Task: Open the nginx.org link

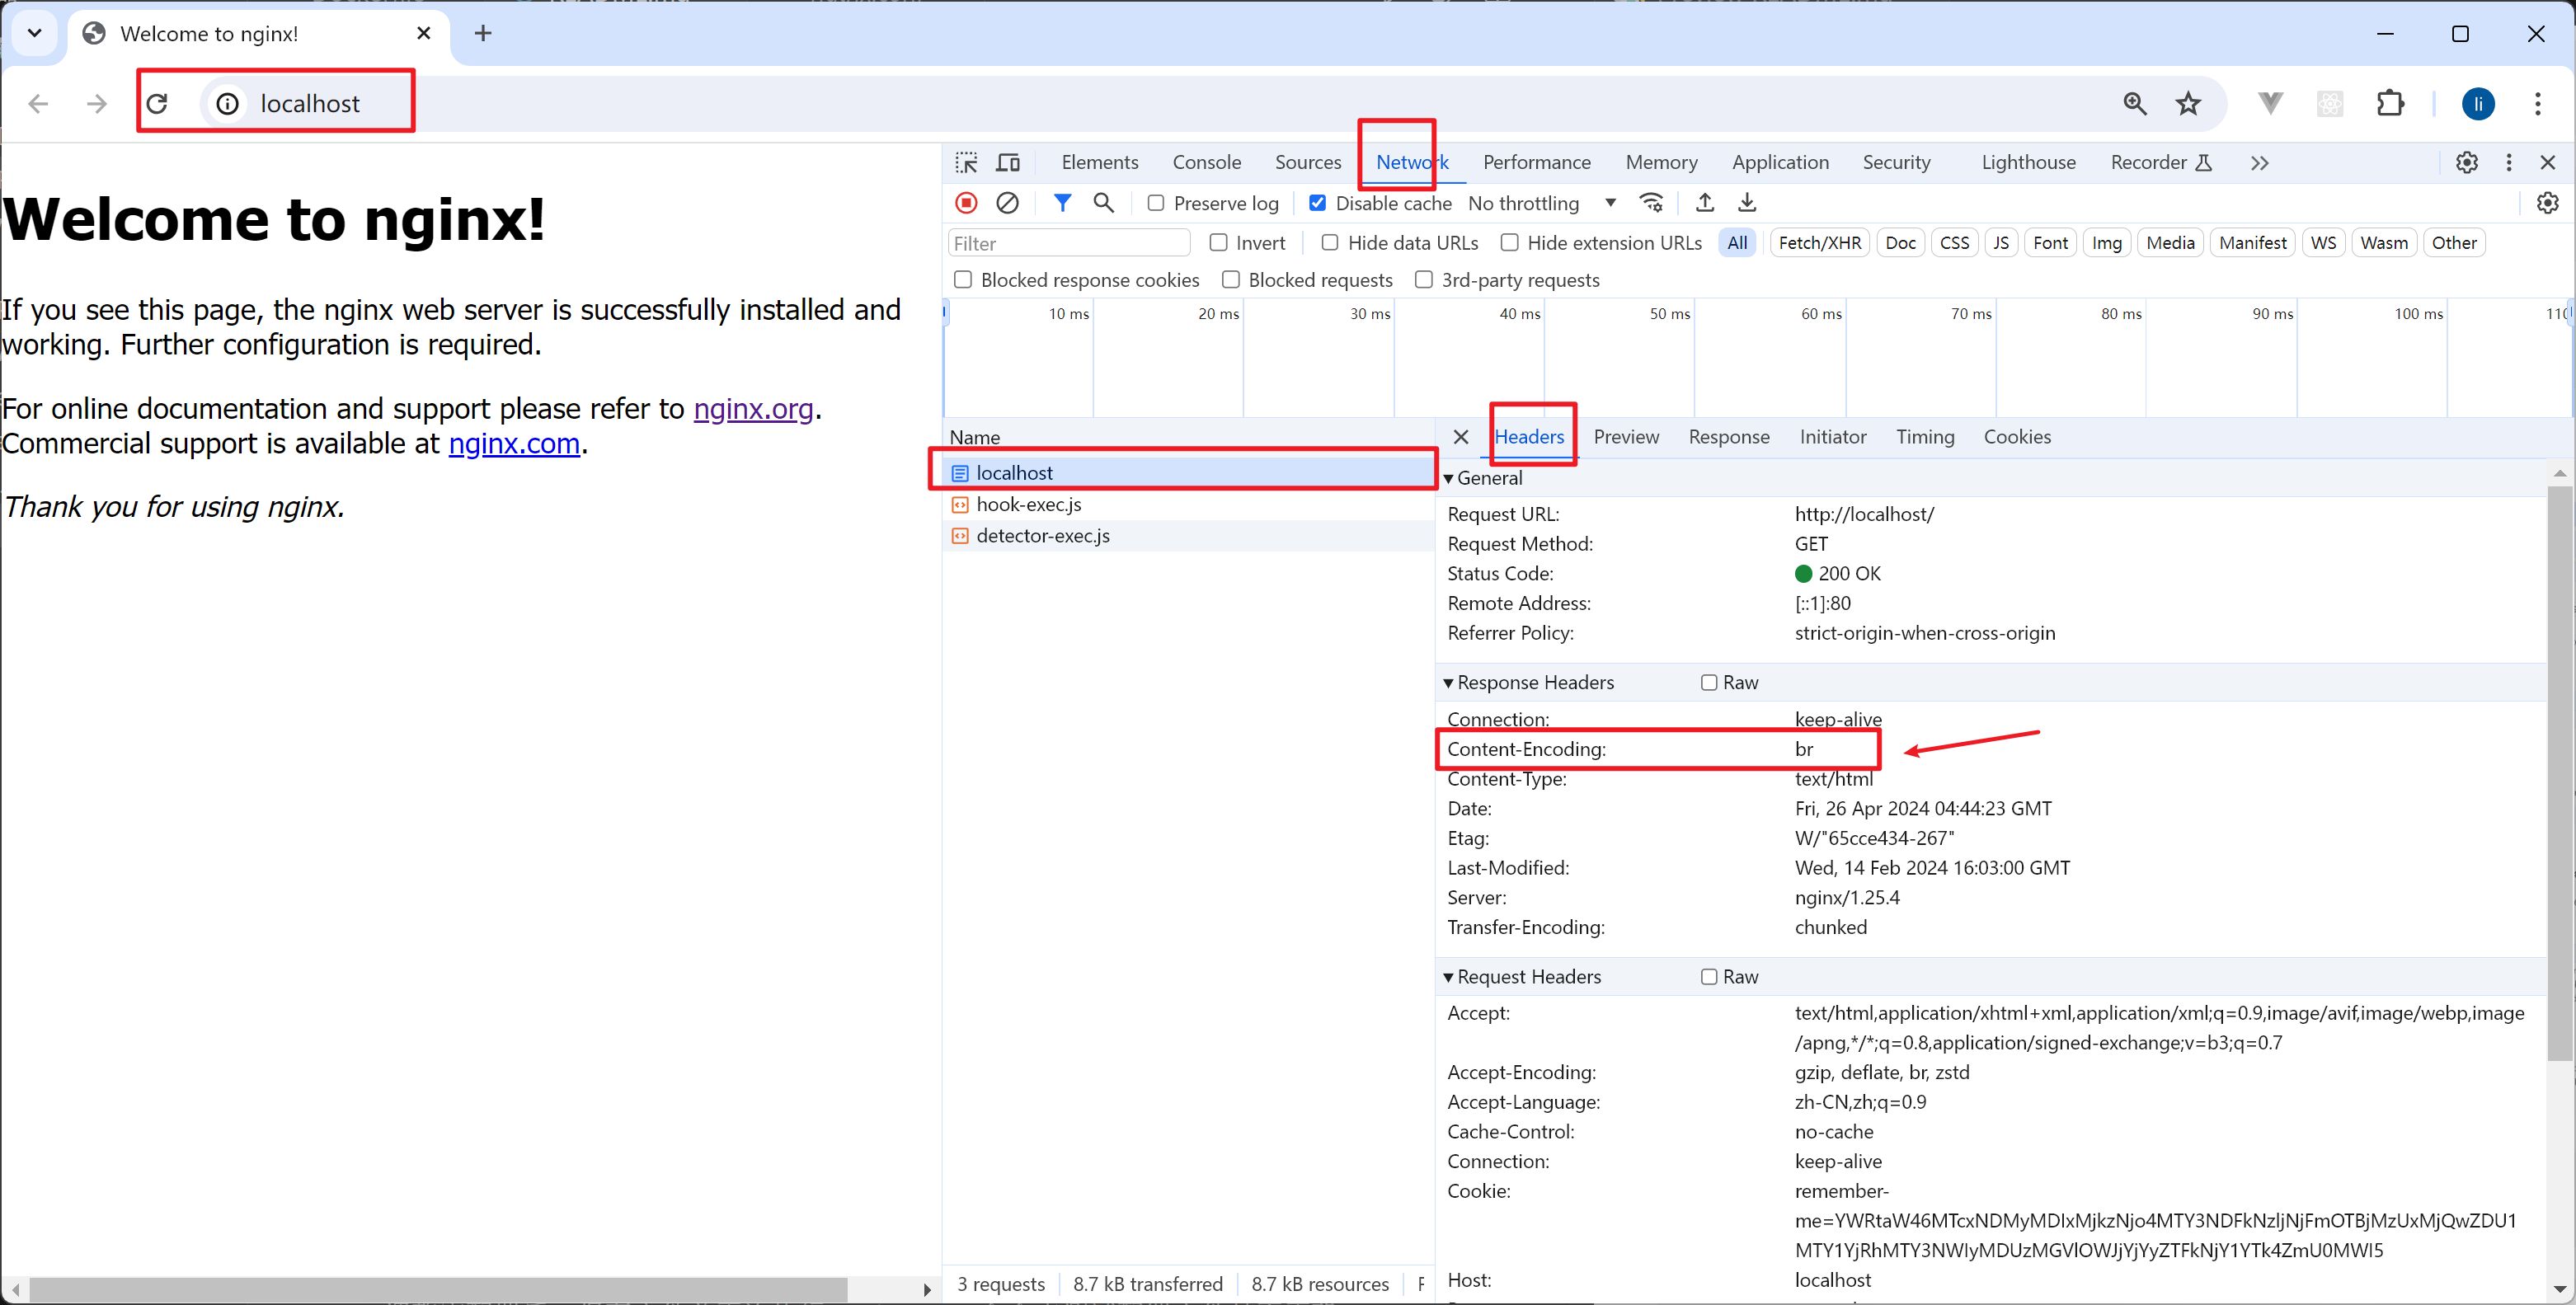Action: pos(753,408)
